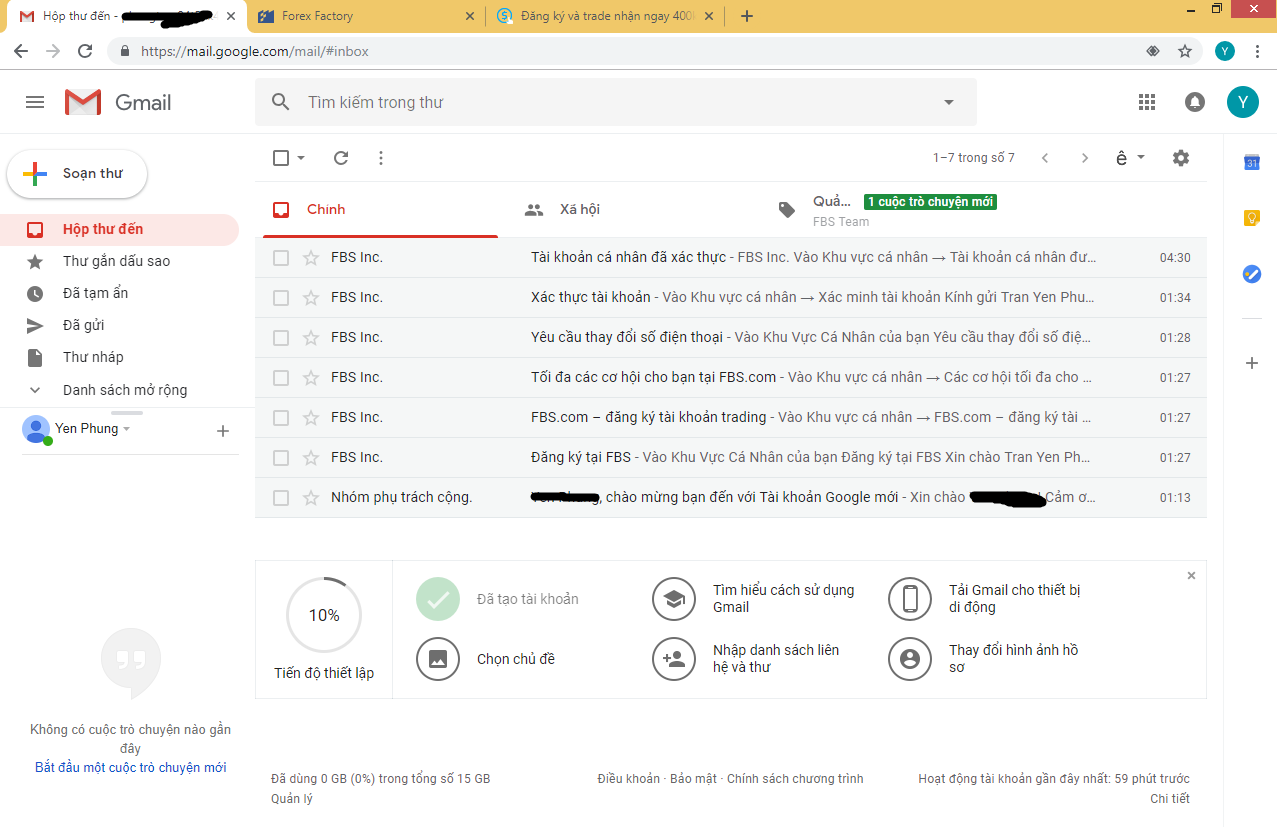Click the browser address bar URL
Screen dimensions: 1277x827
255,51
